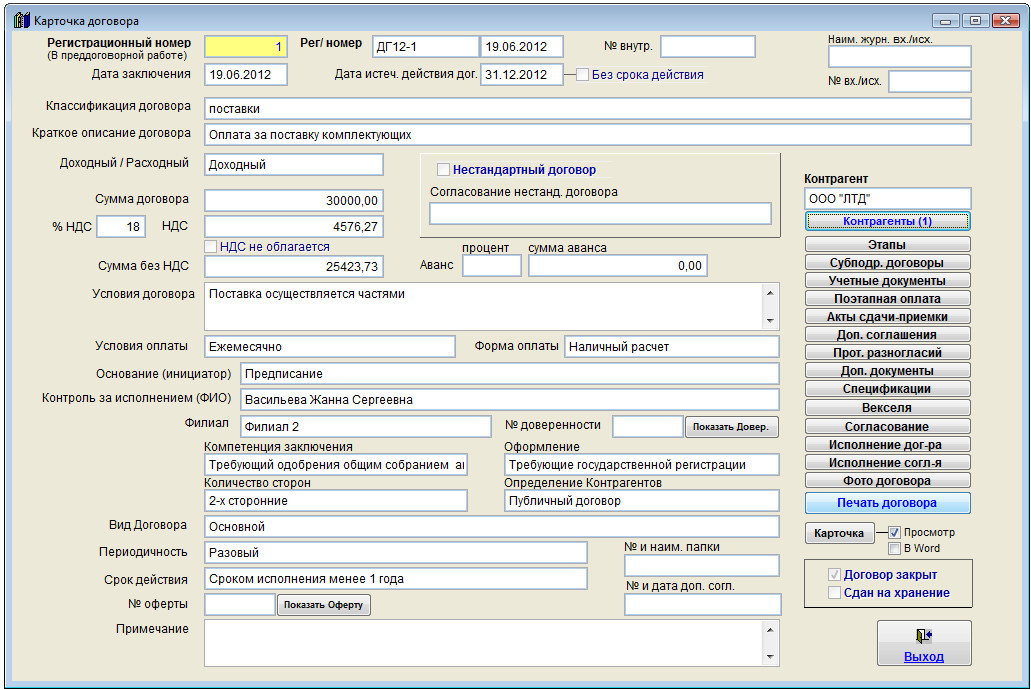1031x690 pixels.
Task: Mark 'Сдан на хранение' checkbox
Action: [835, 593]
